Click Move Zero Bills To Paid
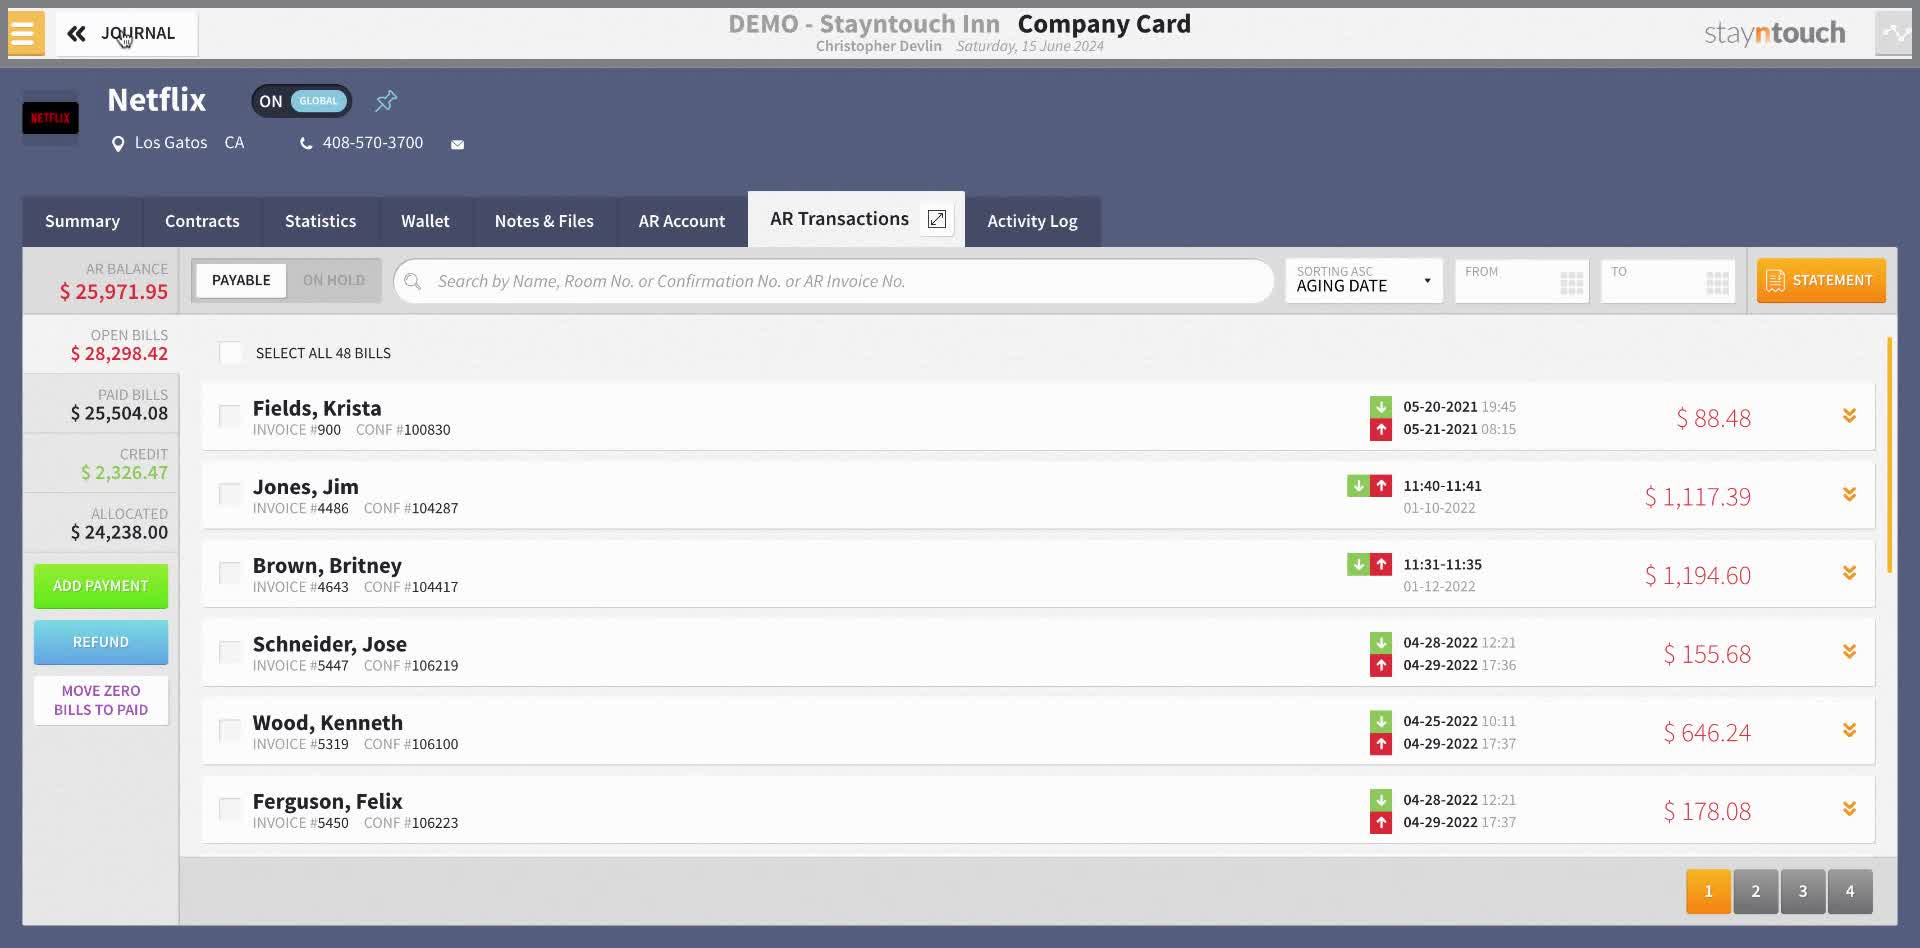 pyautogui.click(x=101, y=700)
